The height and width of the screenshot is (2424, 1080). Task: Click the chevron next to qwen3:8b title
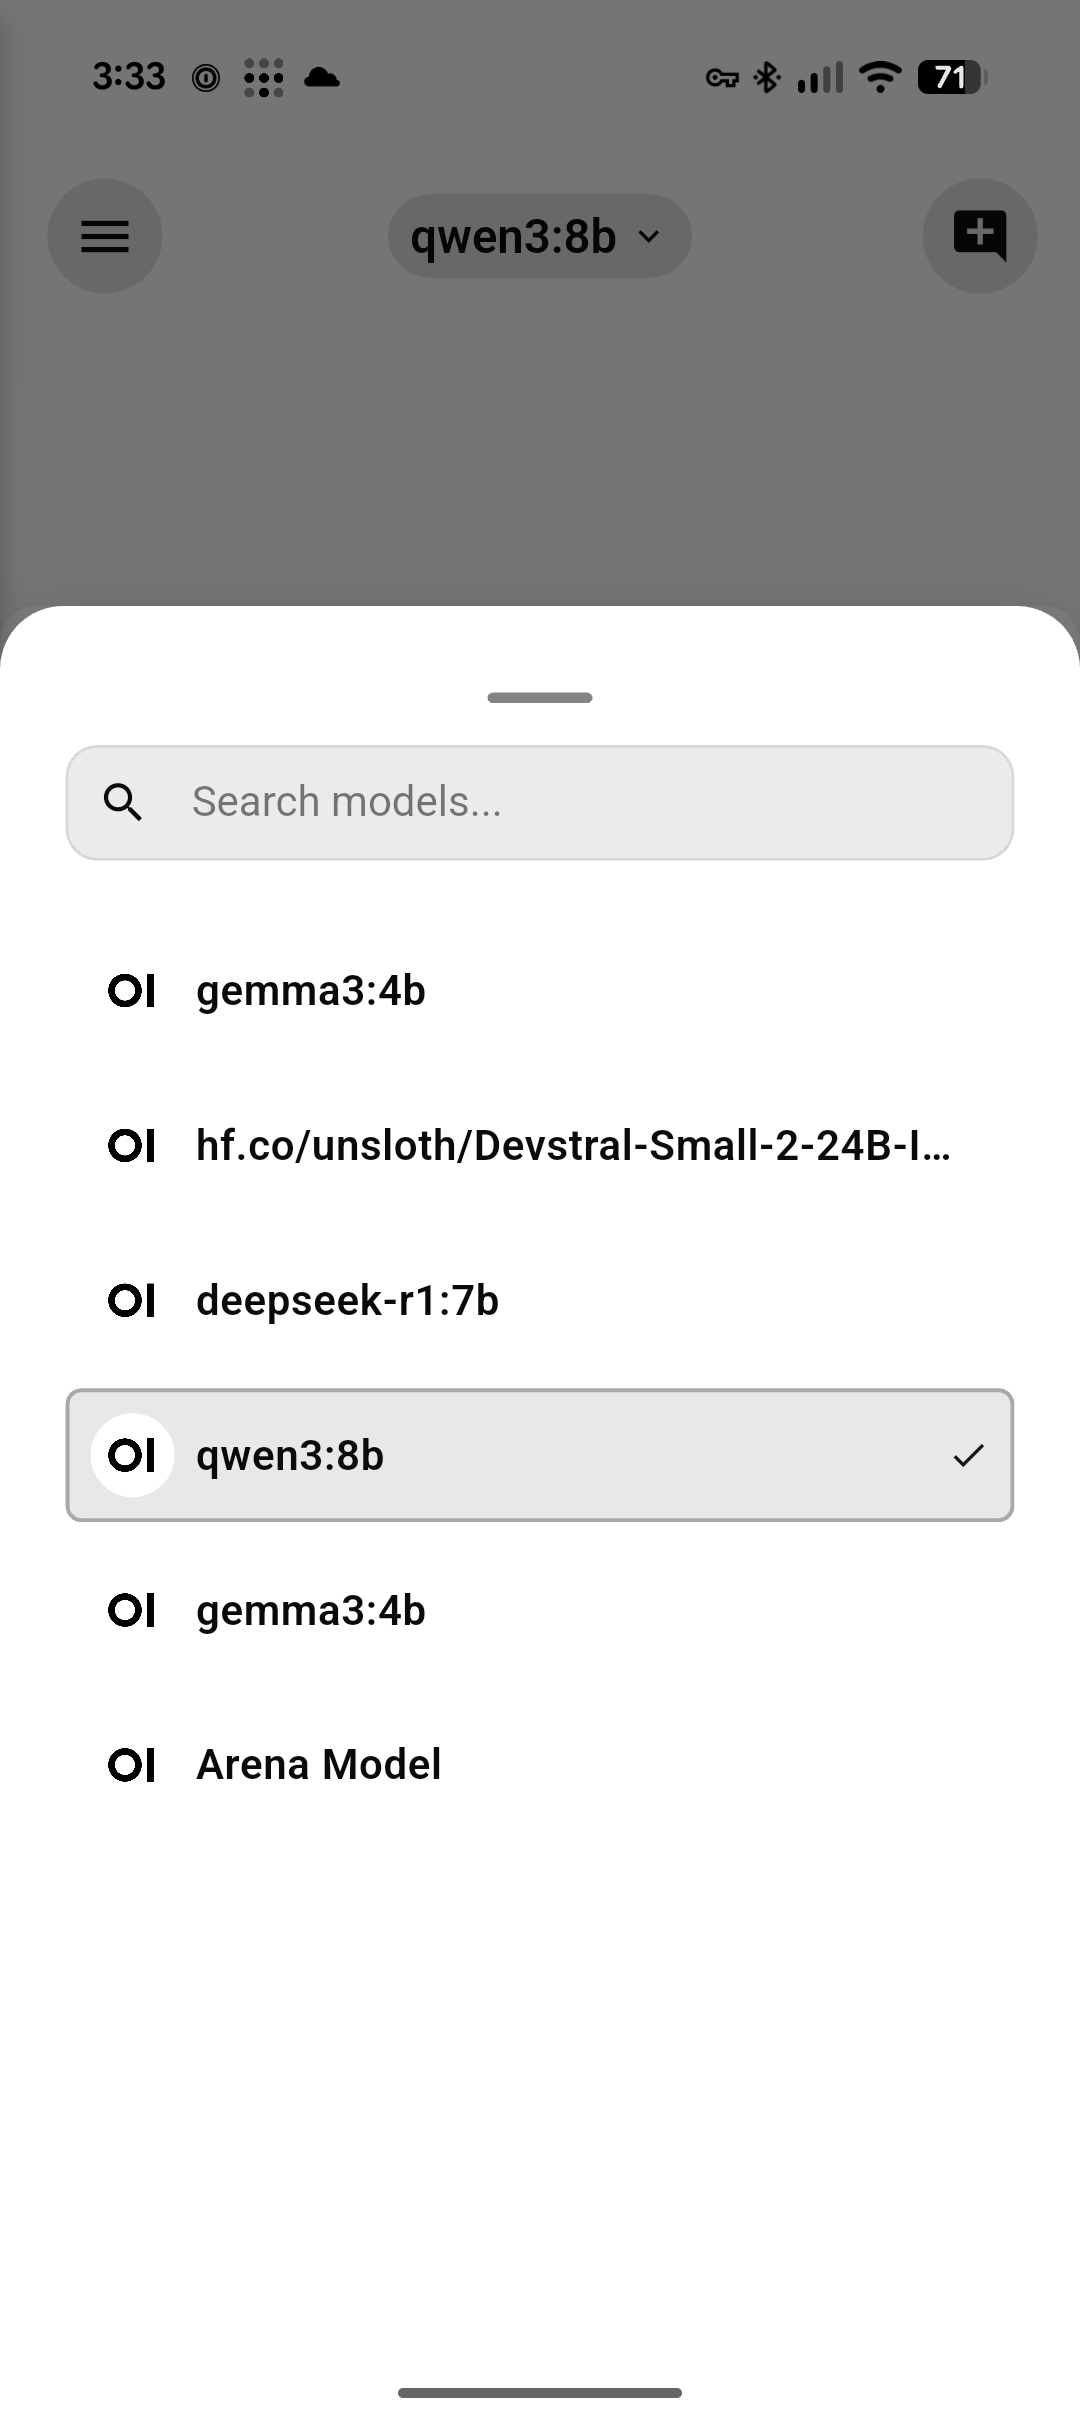pos(650,236)
